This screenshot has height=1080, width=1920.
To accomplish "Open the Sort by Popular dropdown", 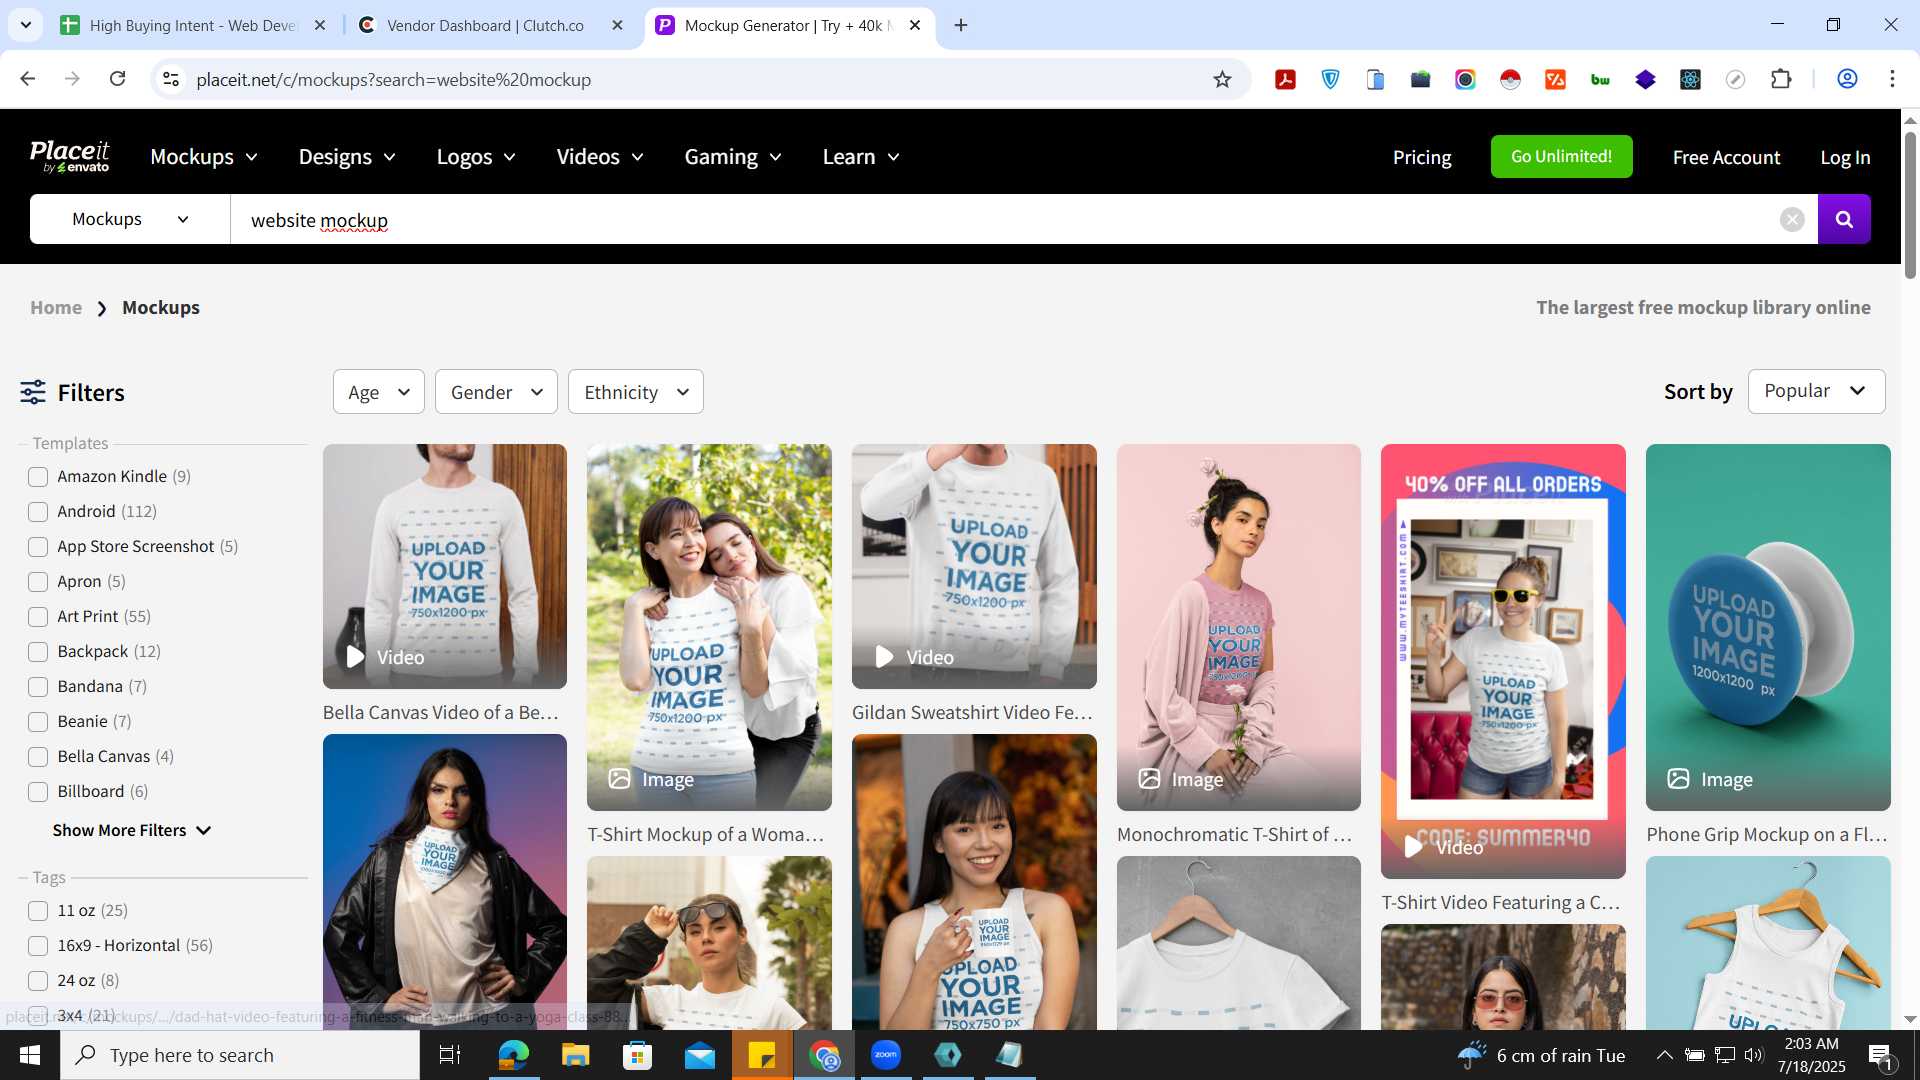I will coord(1816,391).
